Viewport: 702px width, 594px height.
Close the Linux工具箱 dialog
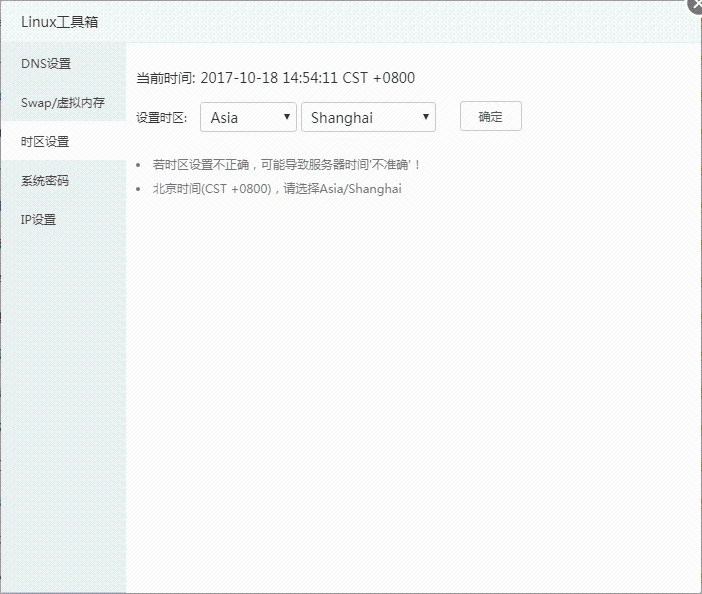[695, 4]
